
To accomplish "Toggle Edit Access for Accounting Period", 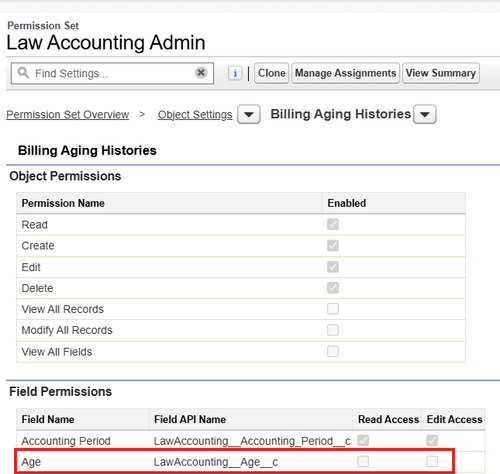I will coord(432,441).
